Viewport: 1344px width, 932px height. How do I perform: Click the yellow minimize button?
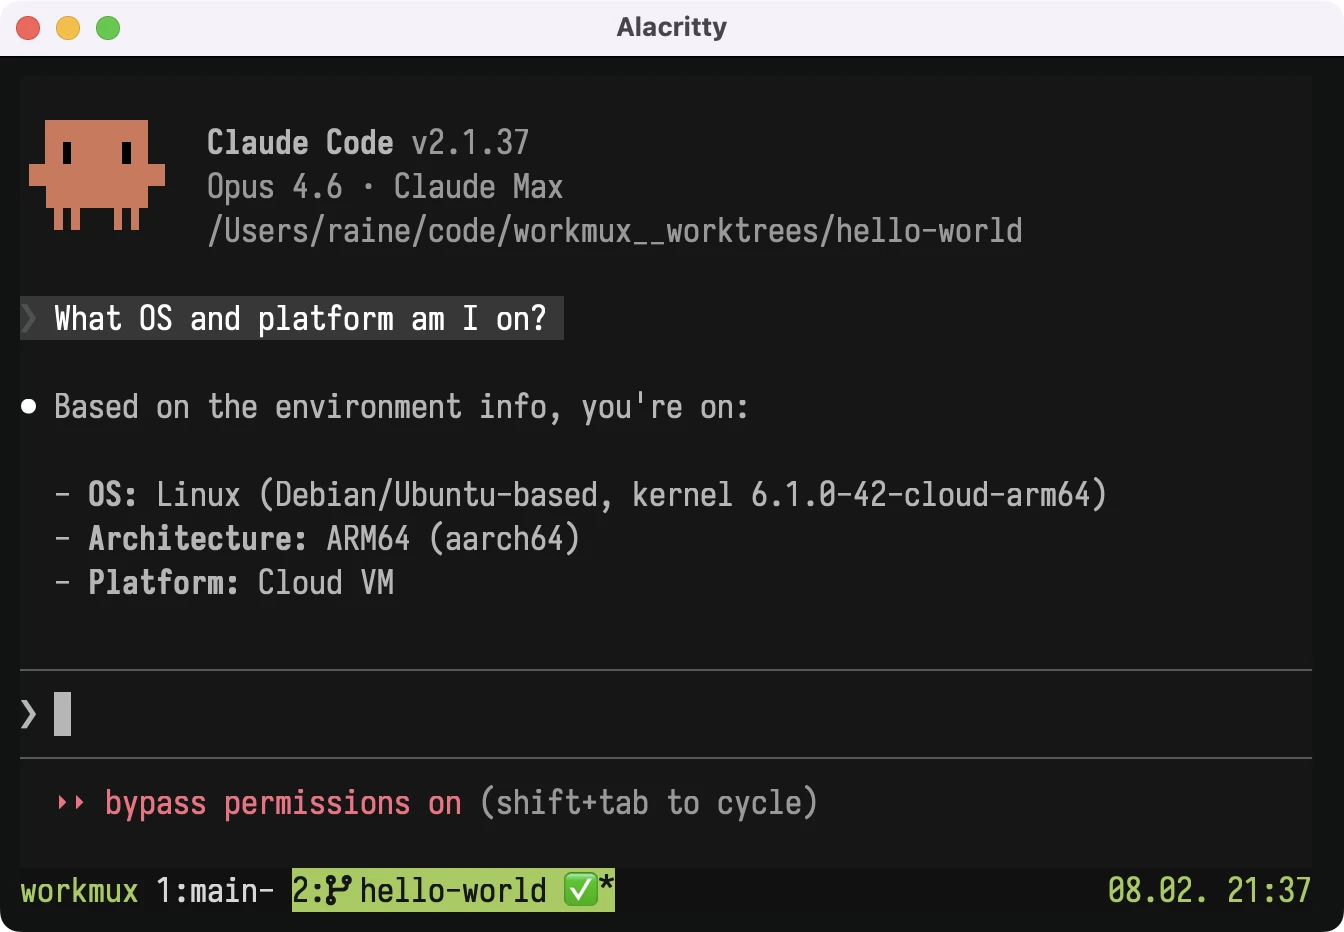[68, 28]
